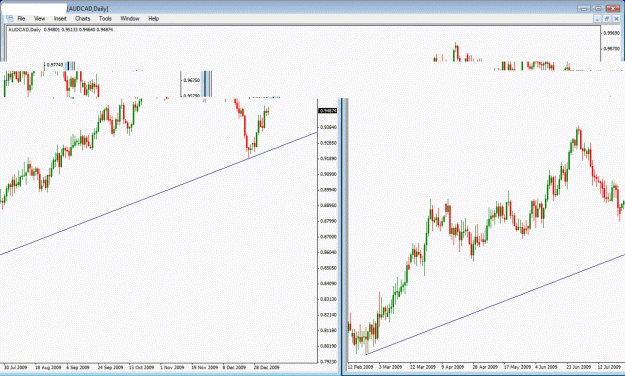Select the trendline on the left chart

pos(159,193)
